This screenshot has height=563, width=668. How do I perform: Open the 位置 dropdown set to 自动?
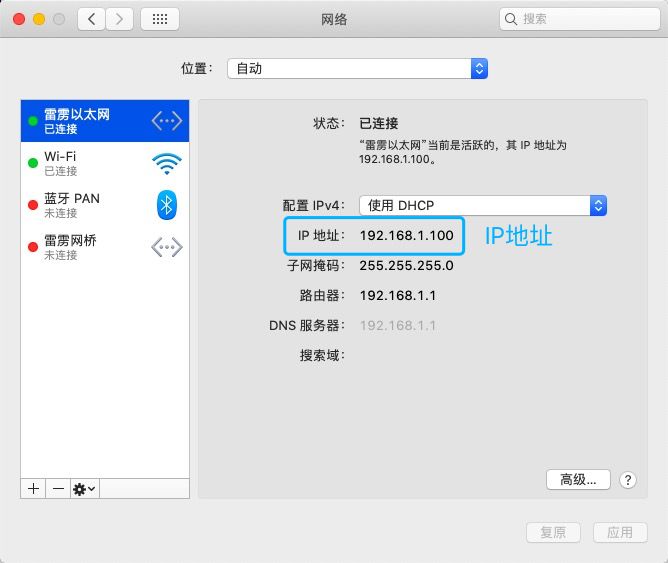[x=357, y=69]
